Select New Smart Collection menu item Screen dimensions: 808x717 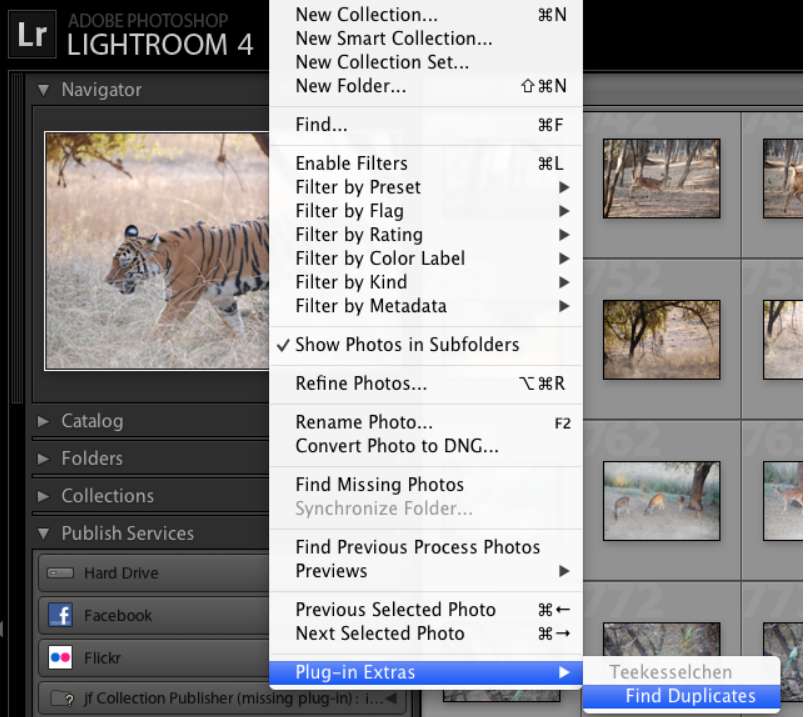[393, 39]
